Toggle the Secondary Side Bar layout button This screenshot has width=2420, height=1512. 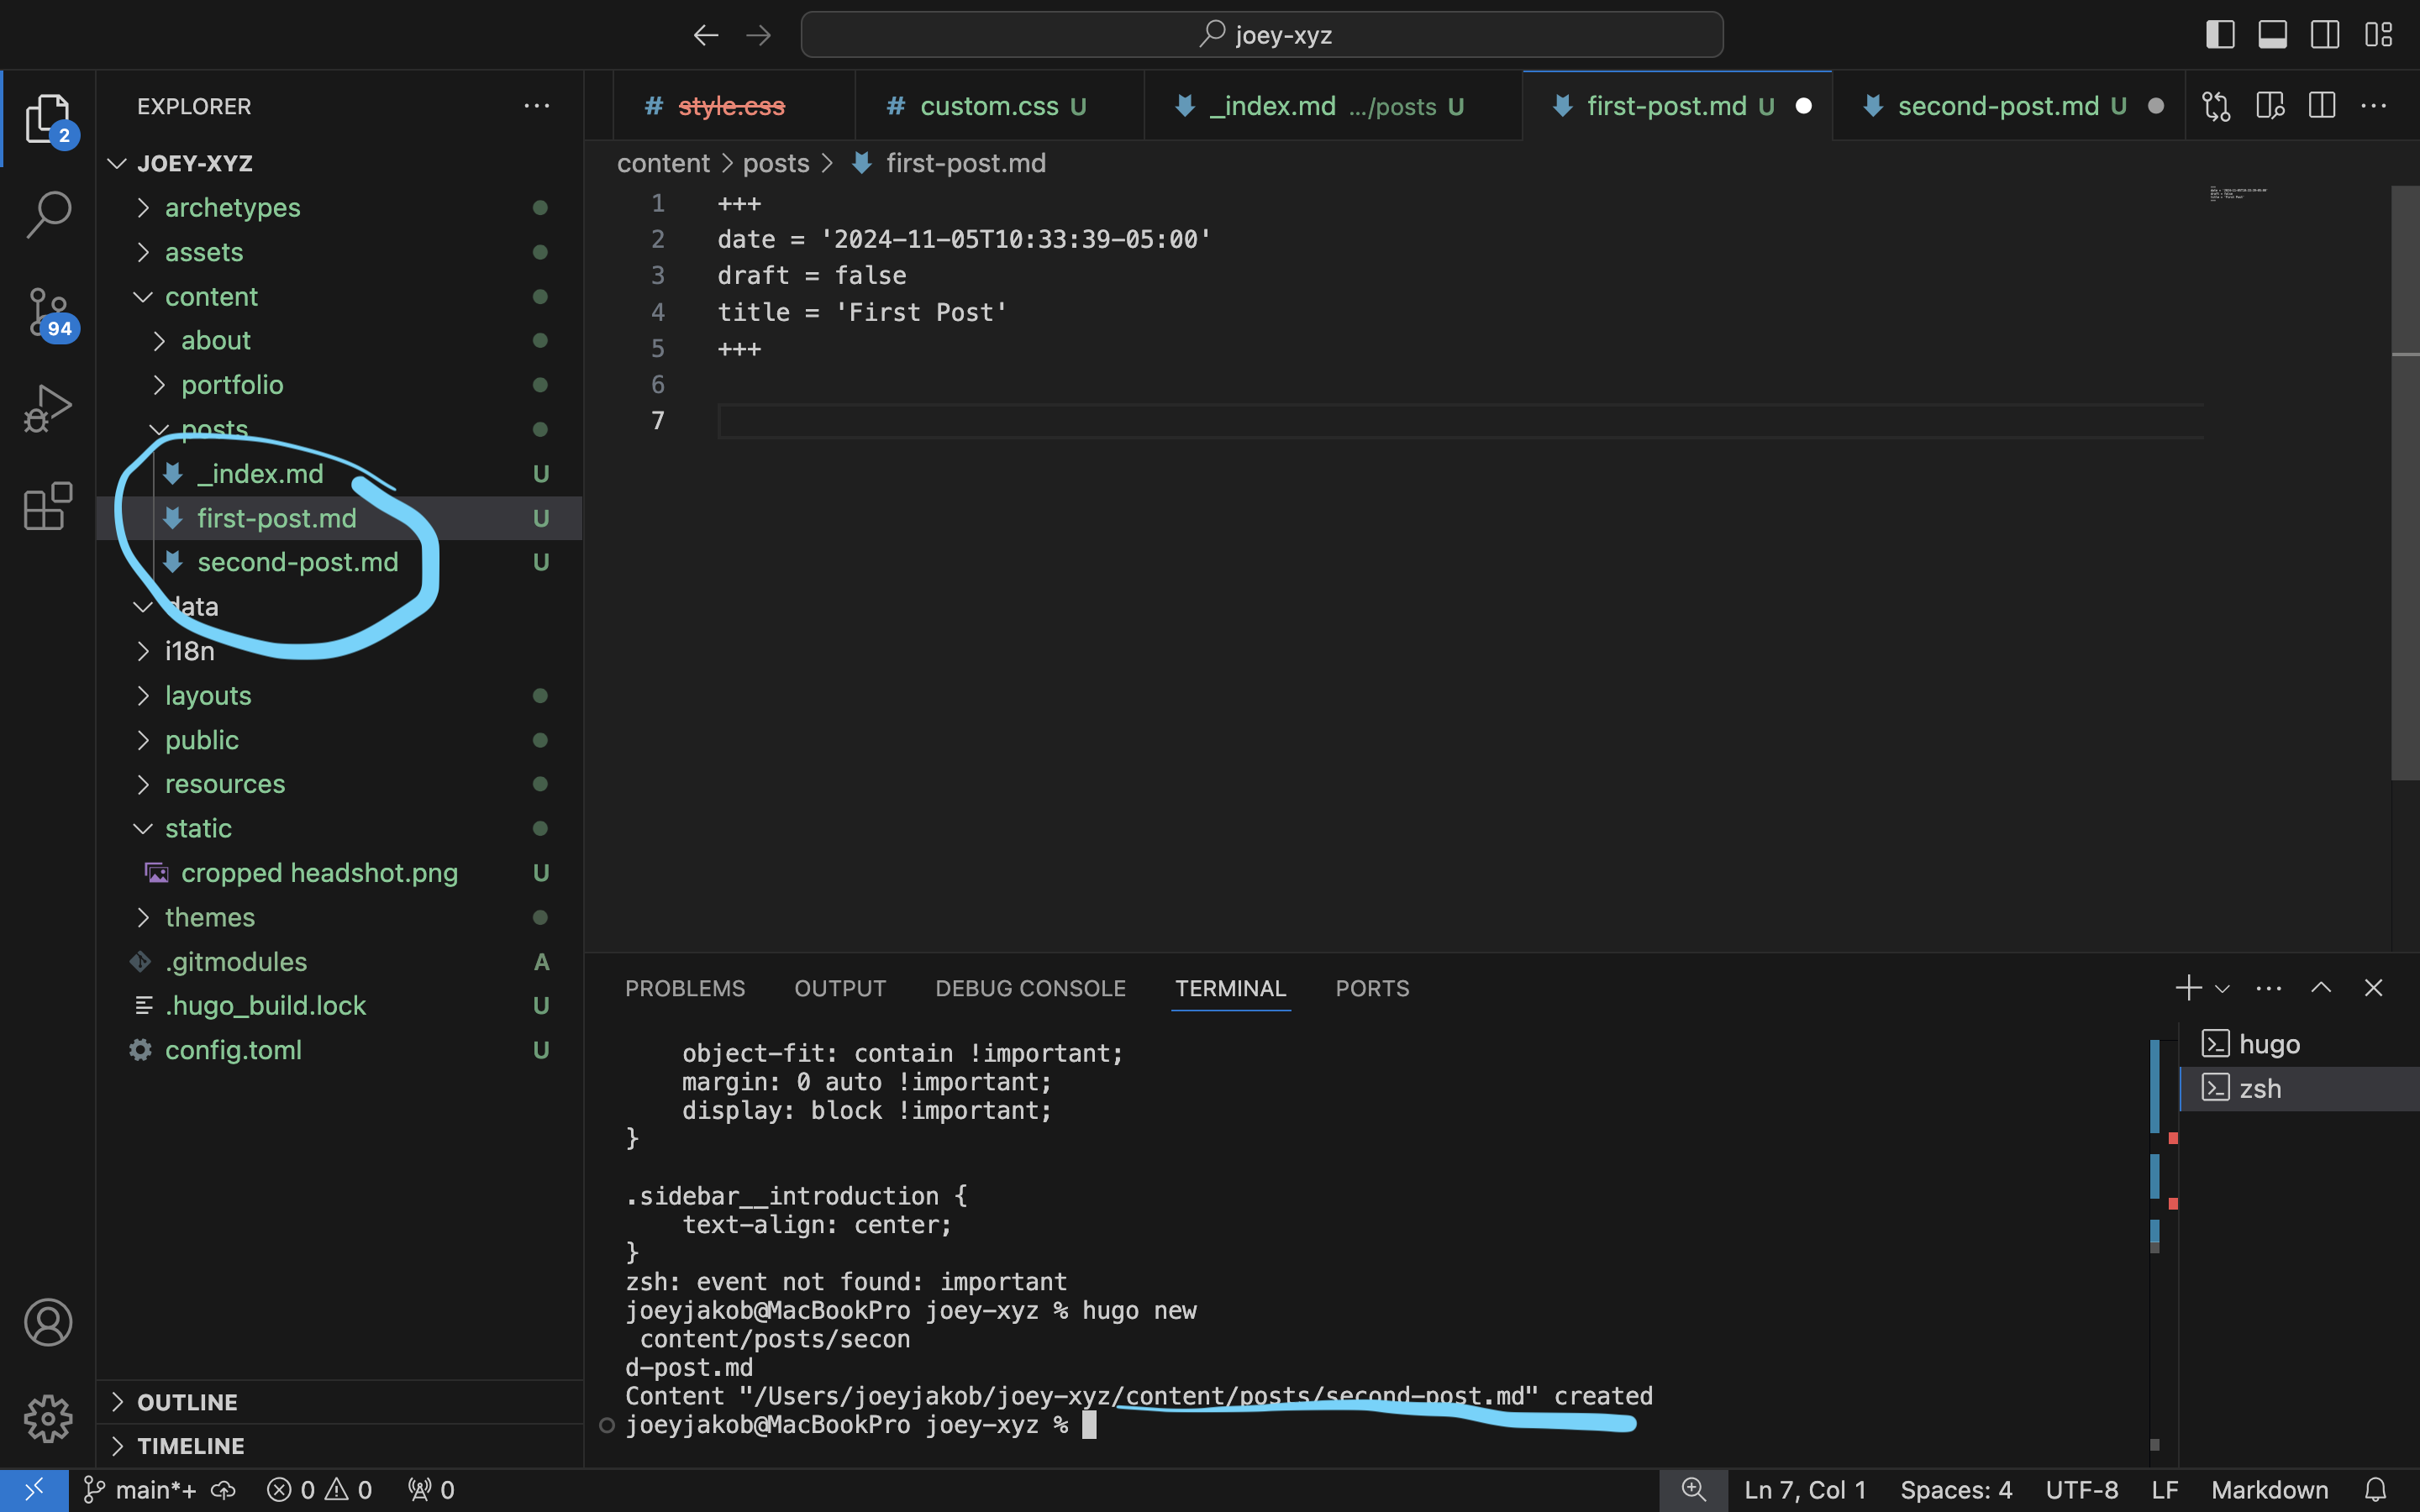[2324, 35]
